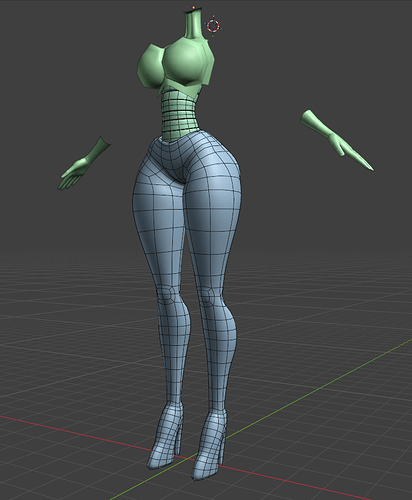Click the knee loop on farther leg

point(169,295)
